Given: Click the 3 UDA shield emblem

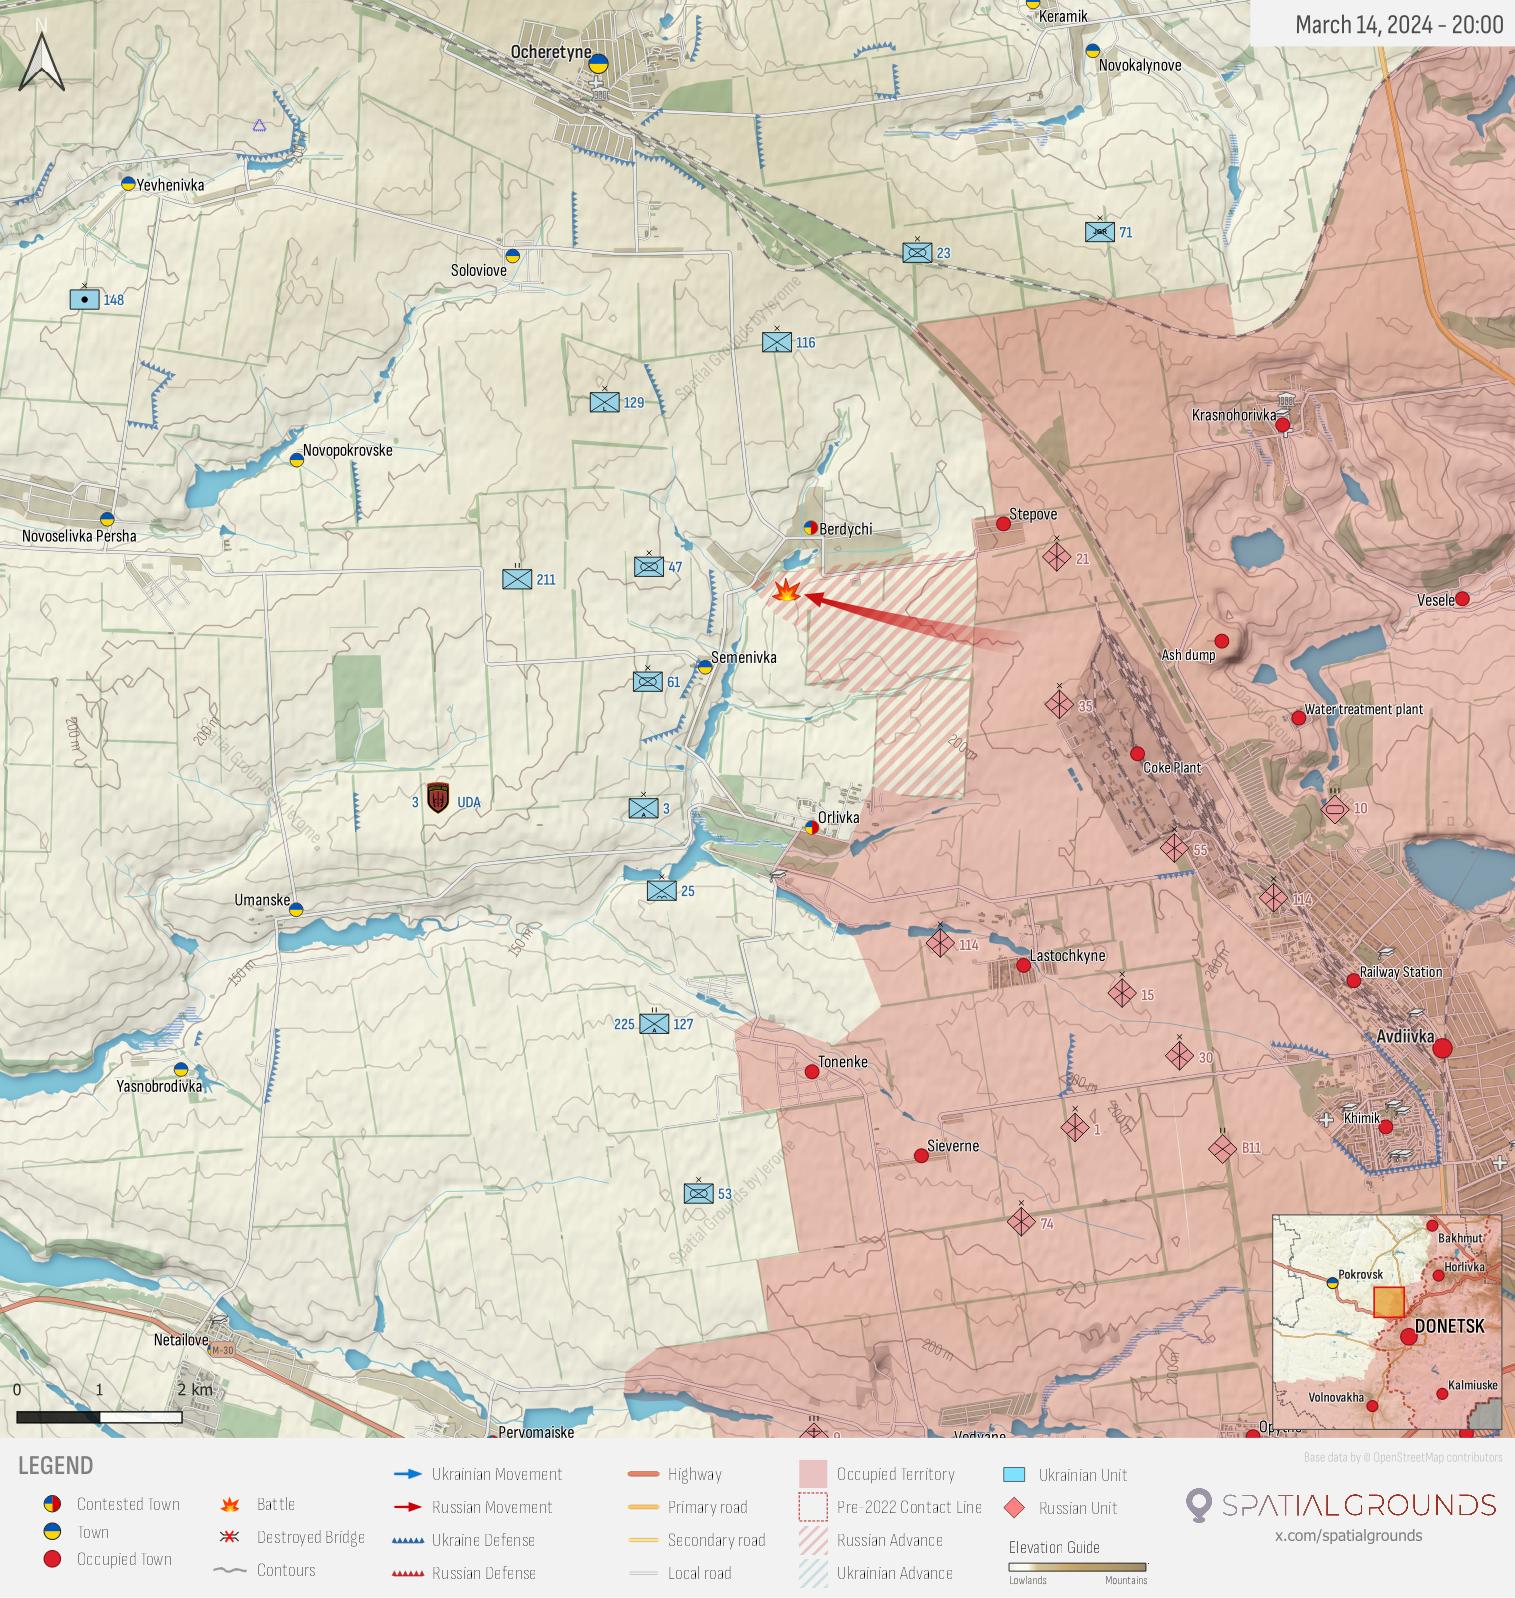Looking at the screenshot, I should pos(437,798).
